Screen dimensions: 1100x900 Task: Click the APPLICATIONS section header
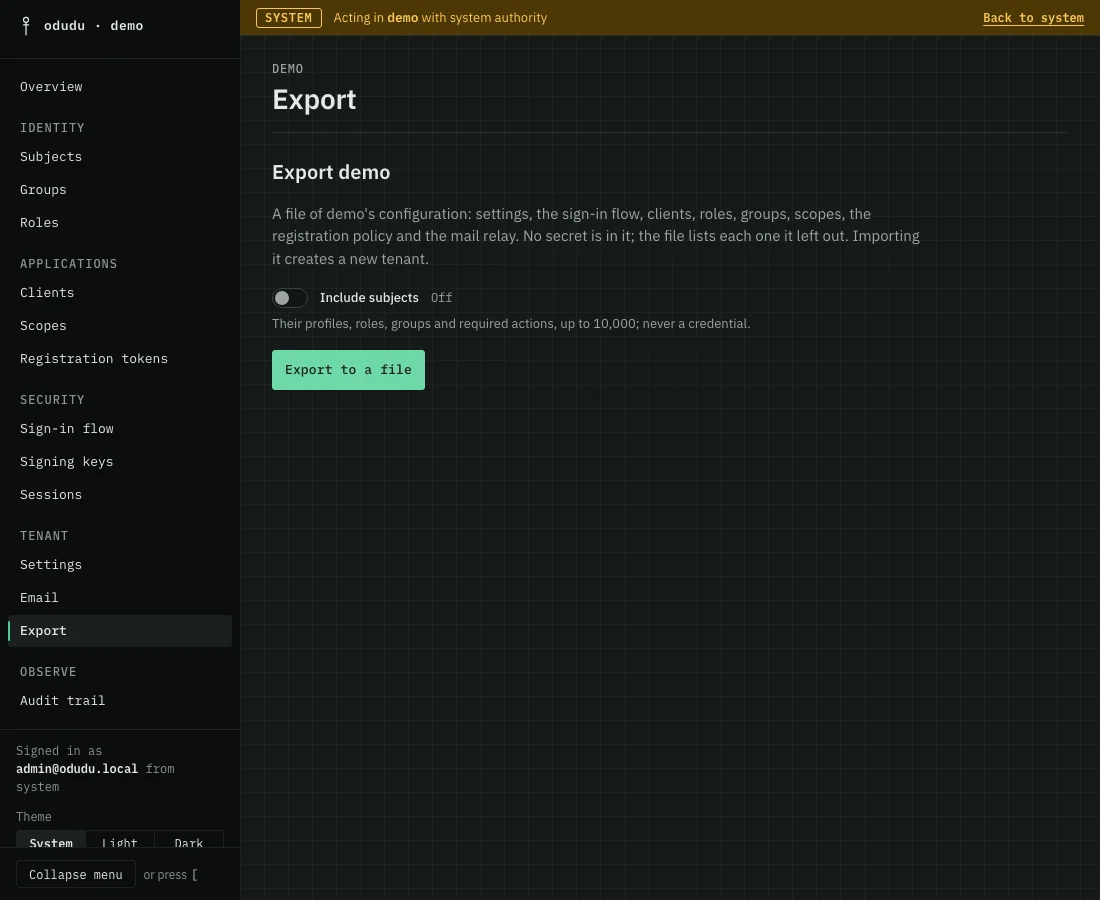[x=69, y=264]
